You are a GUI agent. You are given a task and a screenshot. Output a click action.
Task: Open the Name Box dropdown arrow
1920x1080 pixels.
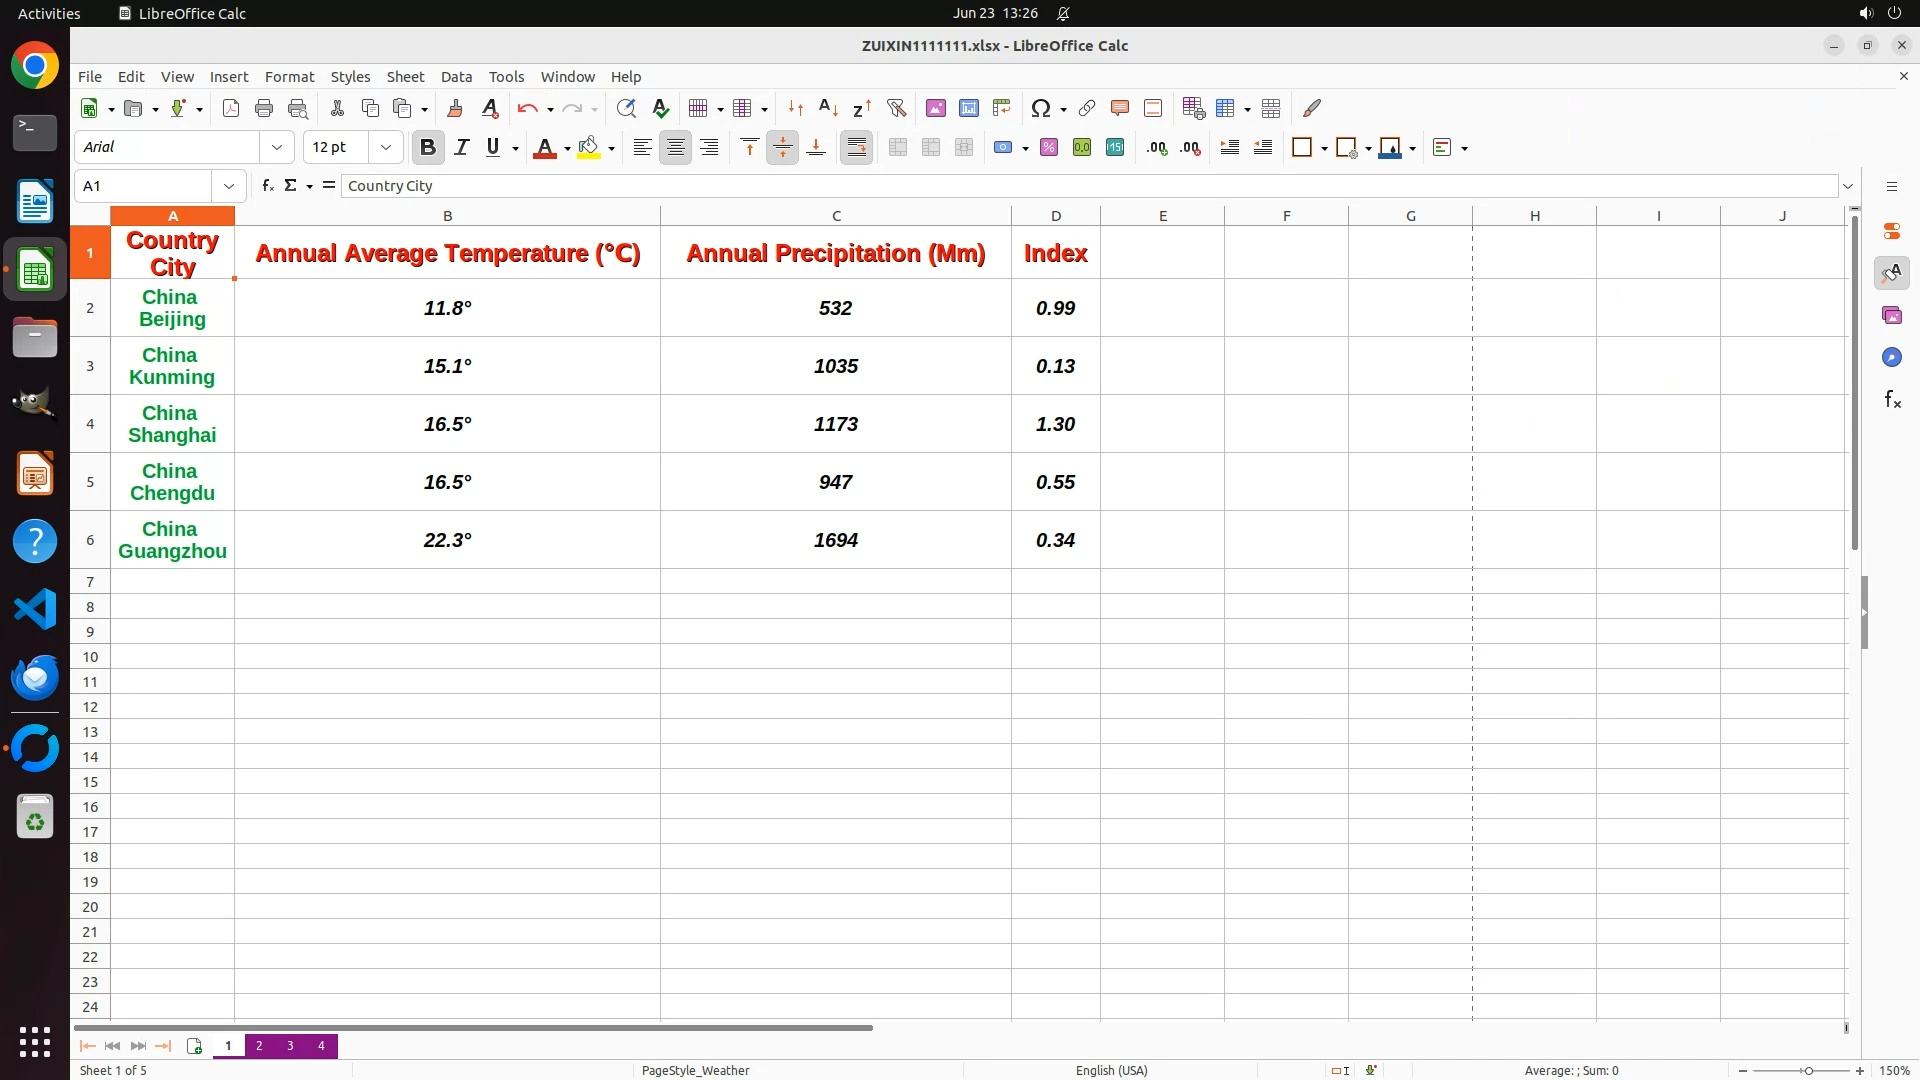229,186
